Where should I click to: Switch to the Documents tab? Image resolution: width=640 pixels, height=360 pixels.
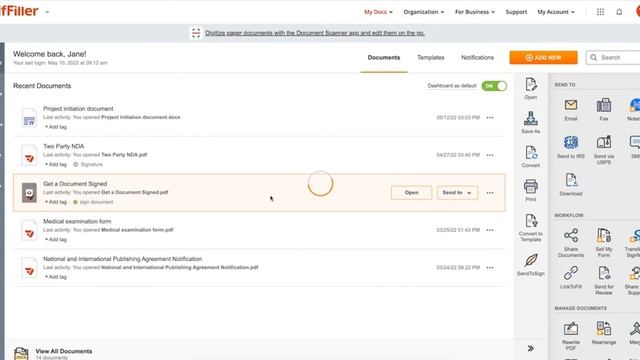click(x=384, y=58)
